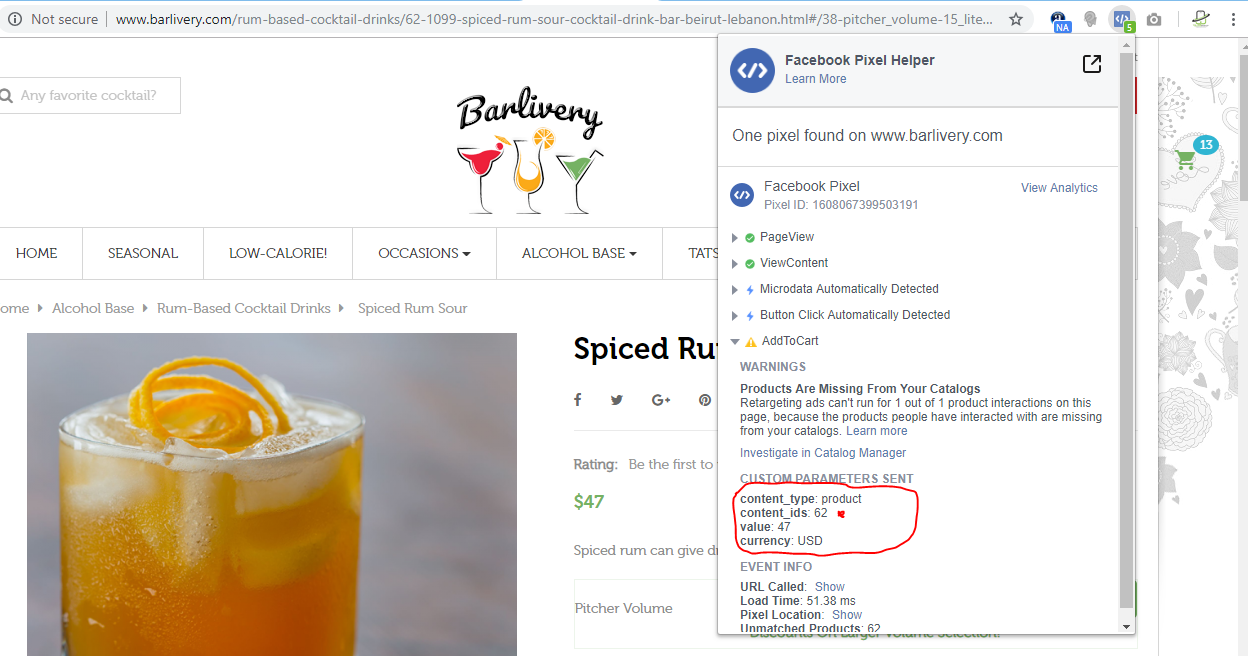
Task: Click the Facebook share icon
Action: pos(577,400)
